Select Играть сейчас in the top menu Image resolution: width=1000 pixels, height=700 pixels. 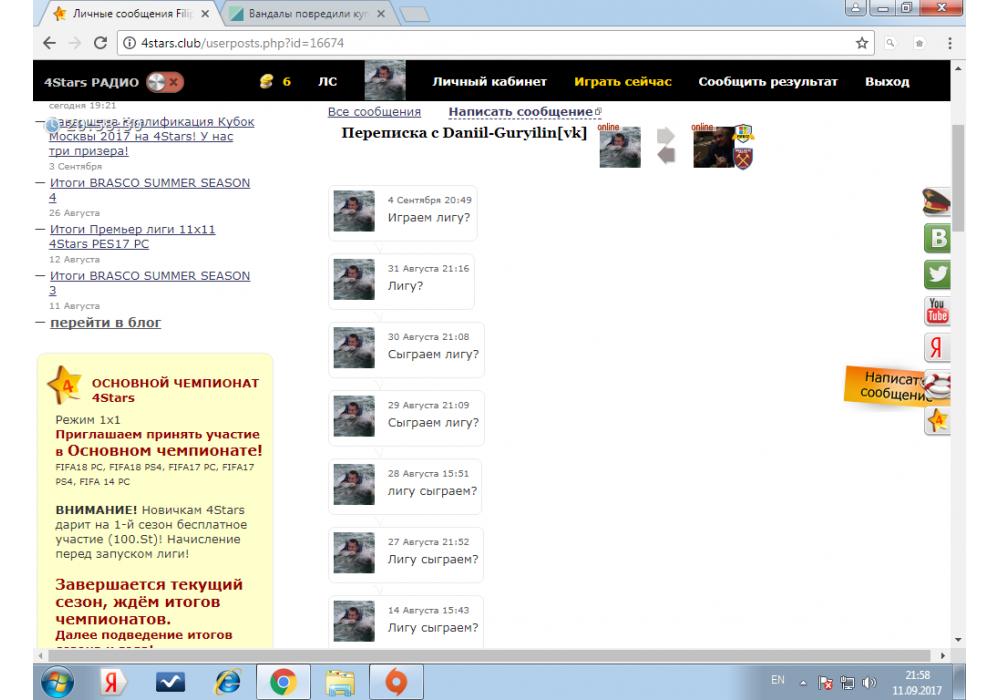tap(622, 82)
